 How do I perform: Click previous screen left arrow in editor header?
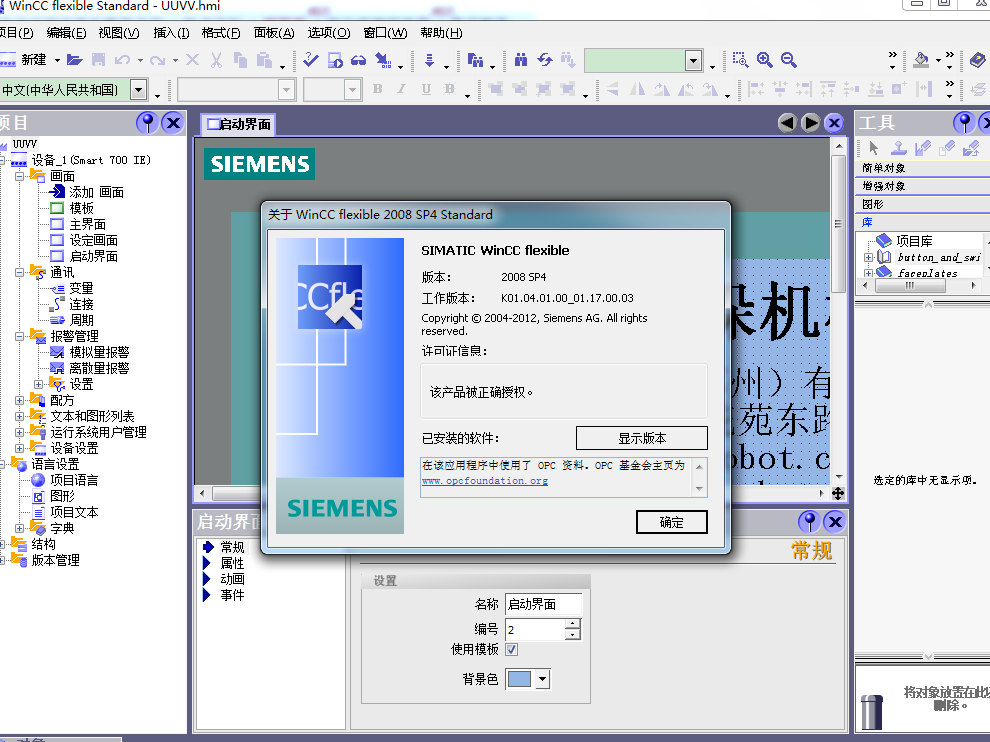[787, 123]
